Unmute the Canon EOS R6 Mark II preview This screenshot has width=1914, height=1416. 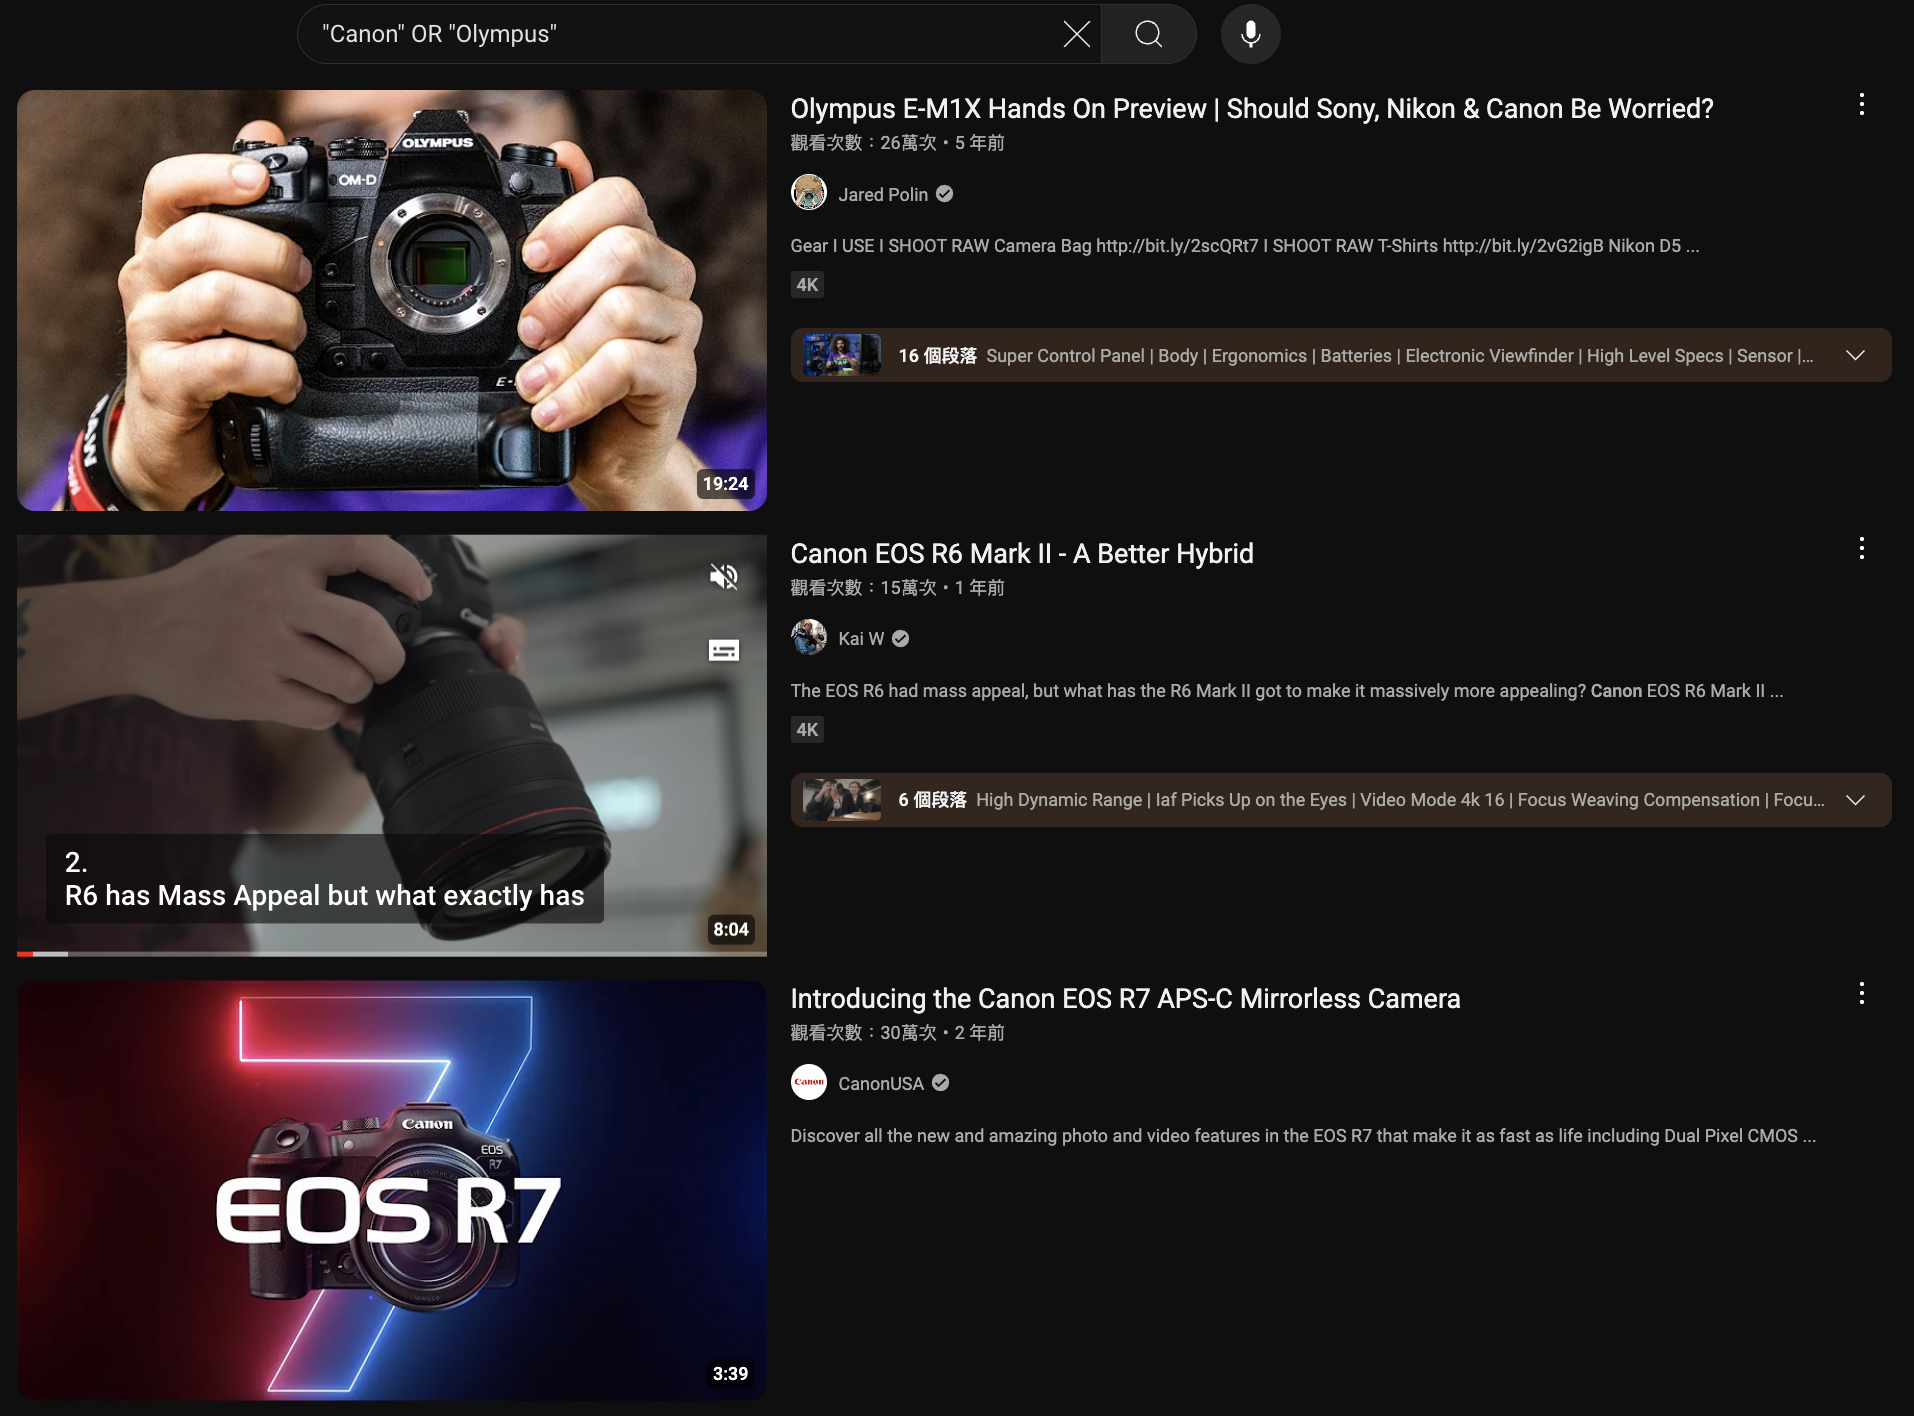pos(724,577)
